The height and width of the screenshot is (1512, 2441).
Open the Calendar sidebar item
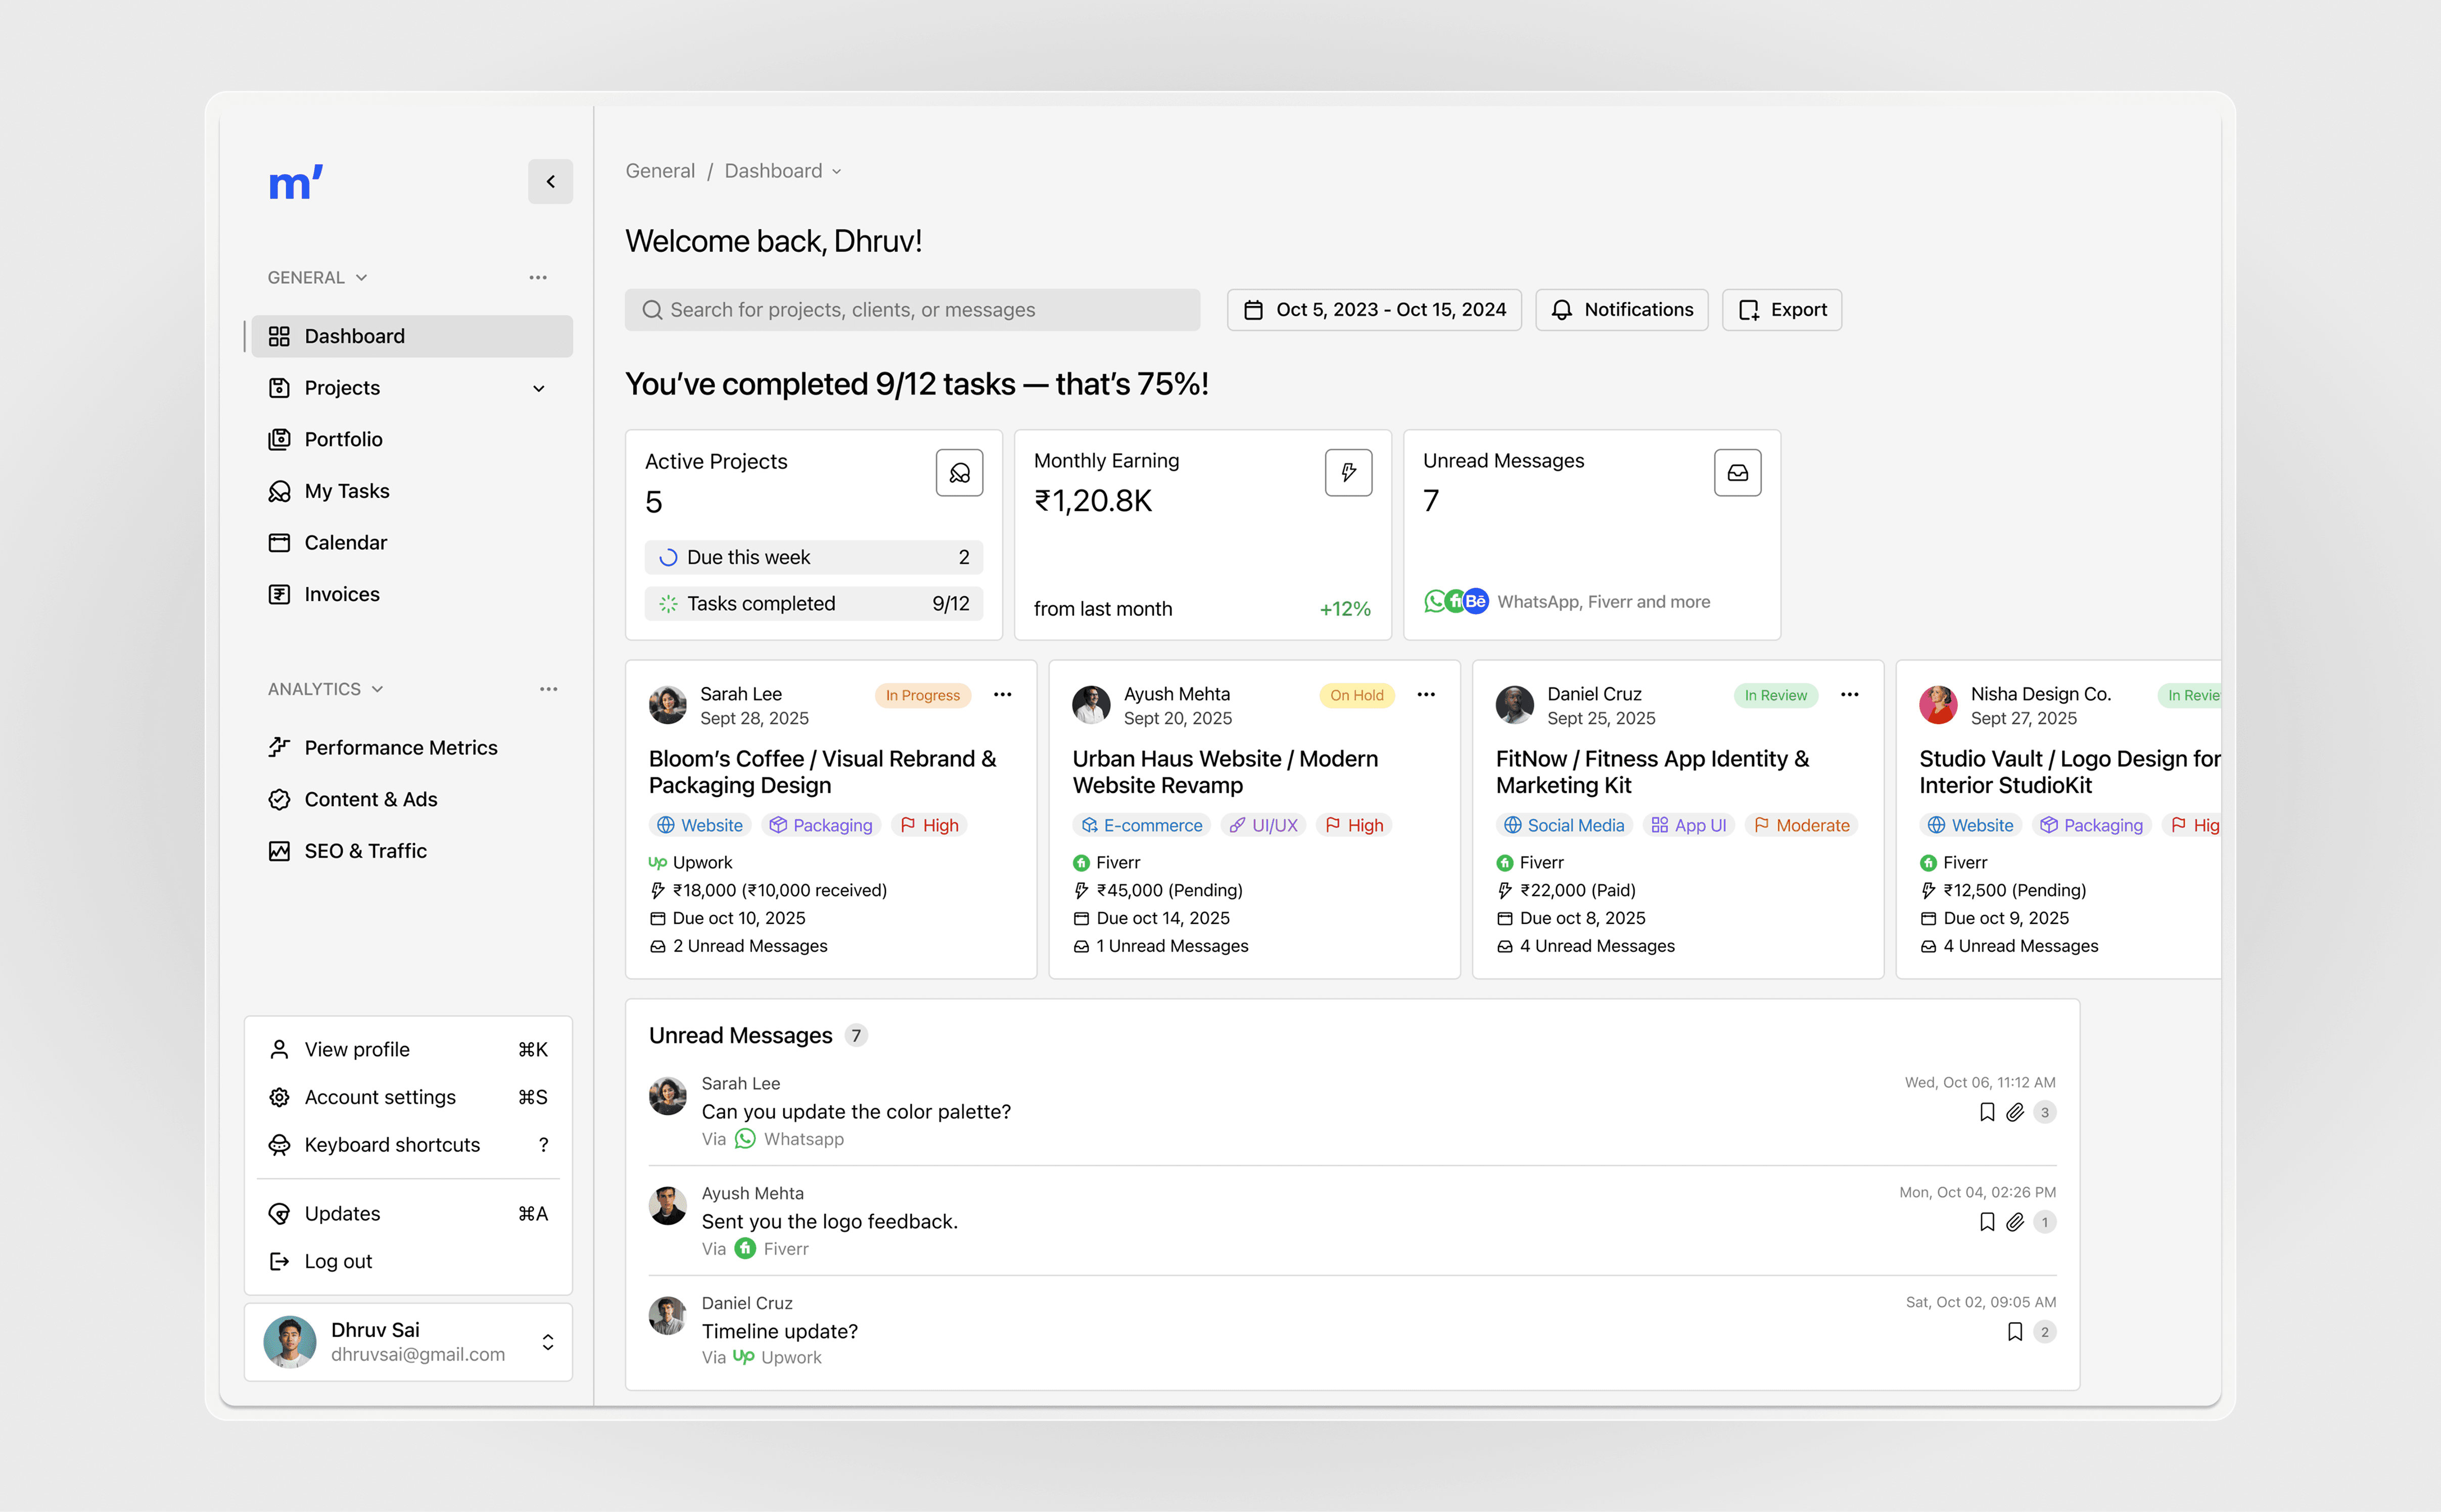coord(345,542)
